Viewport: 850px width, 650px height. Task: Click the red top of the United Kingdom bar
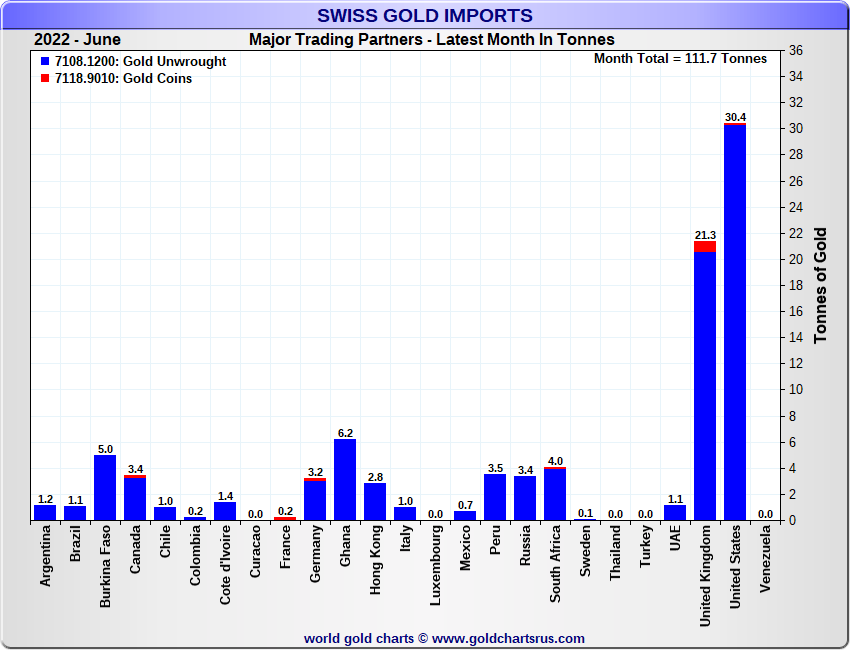pos(705,246)
